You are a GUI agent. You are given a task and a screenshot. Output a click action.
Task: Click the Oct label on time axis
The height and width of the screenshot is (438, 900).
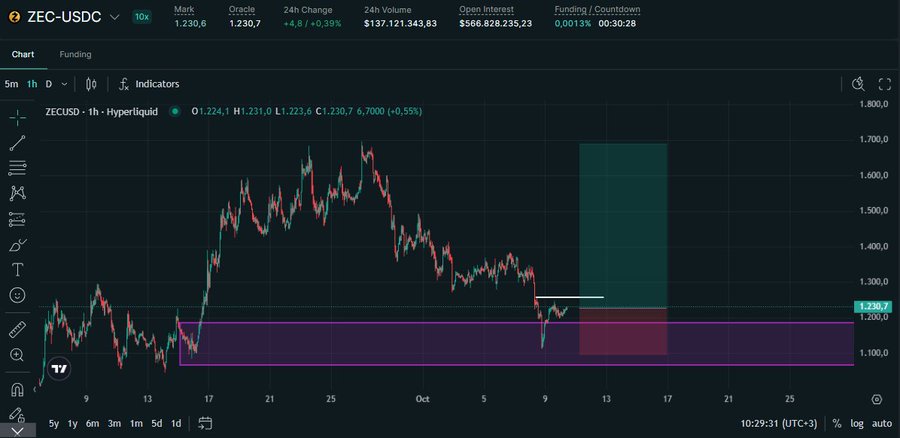tap(422, 399)
